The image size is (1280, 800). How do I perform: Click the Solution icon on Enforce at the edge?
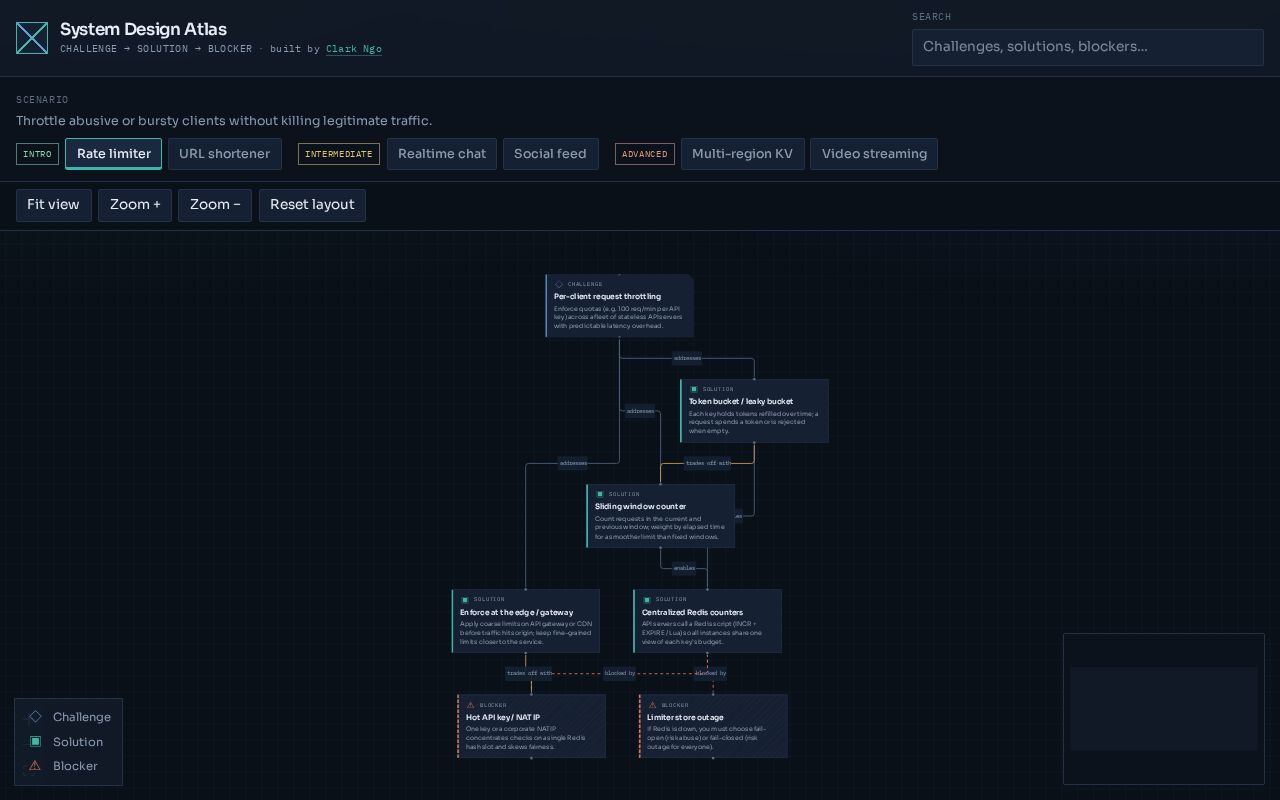point(465,600)
